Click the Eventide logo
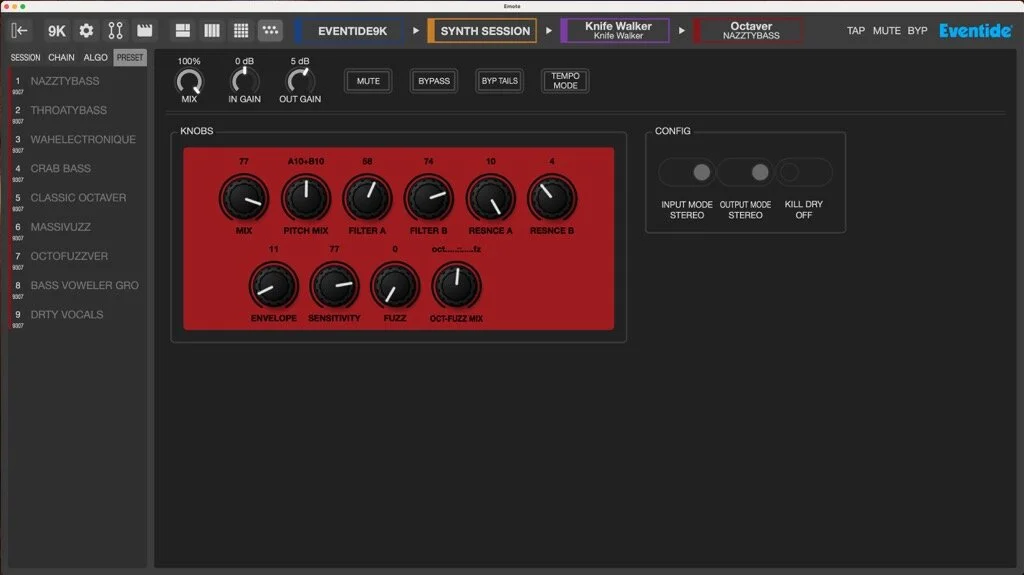The height and width of the screenshot is (575, 1024). point(975,31)
